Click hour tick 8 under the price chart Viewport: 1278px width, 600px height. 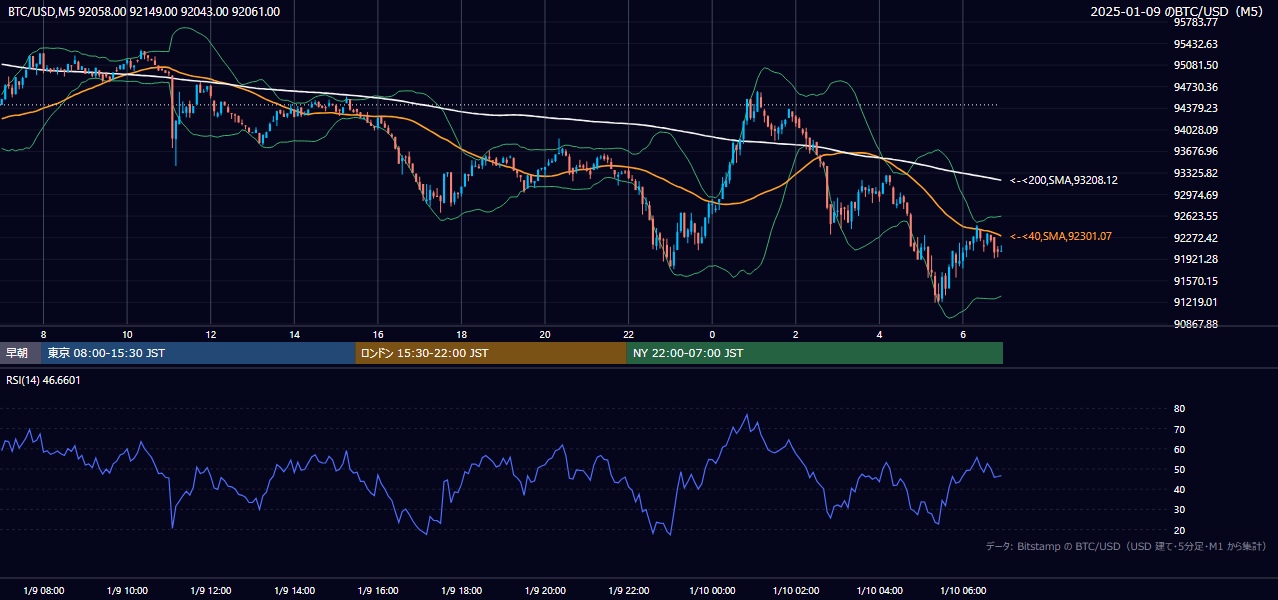[x=43, y=334]
